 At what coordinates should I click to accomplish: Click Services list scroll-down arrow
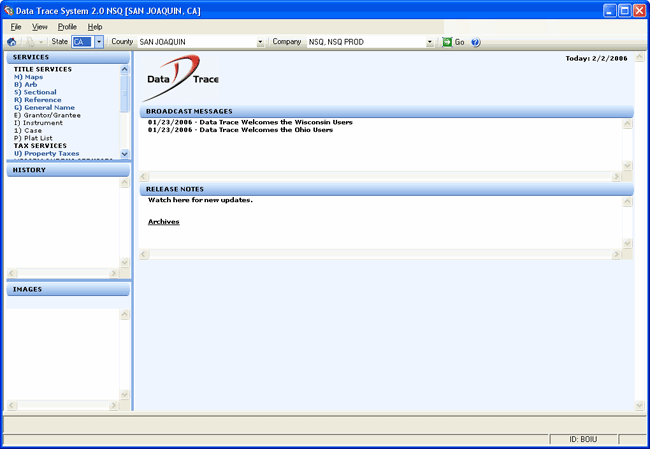tap(125, 154)
